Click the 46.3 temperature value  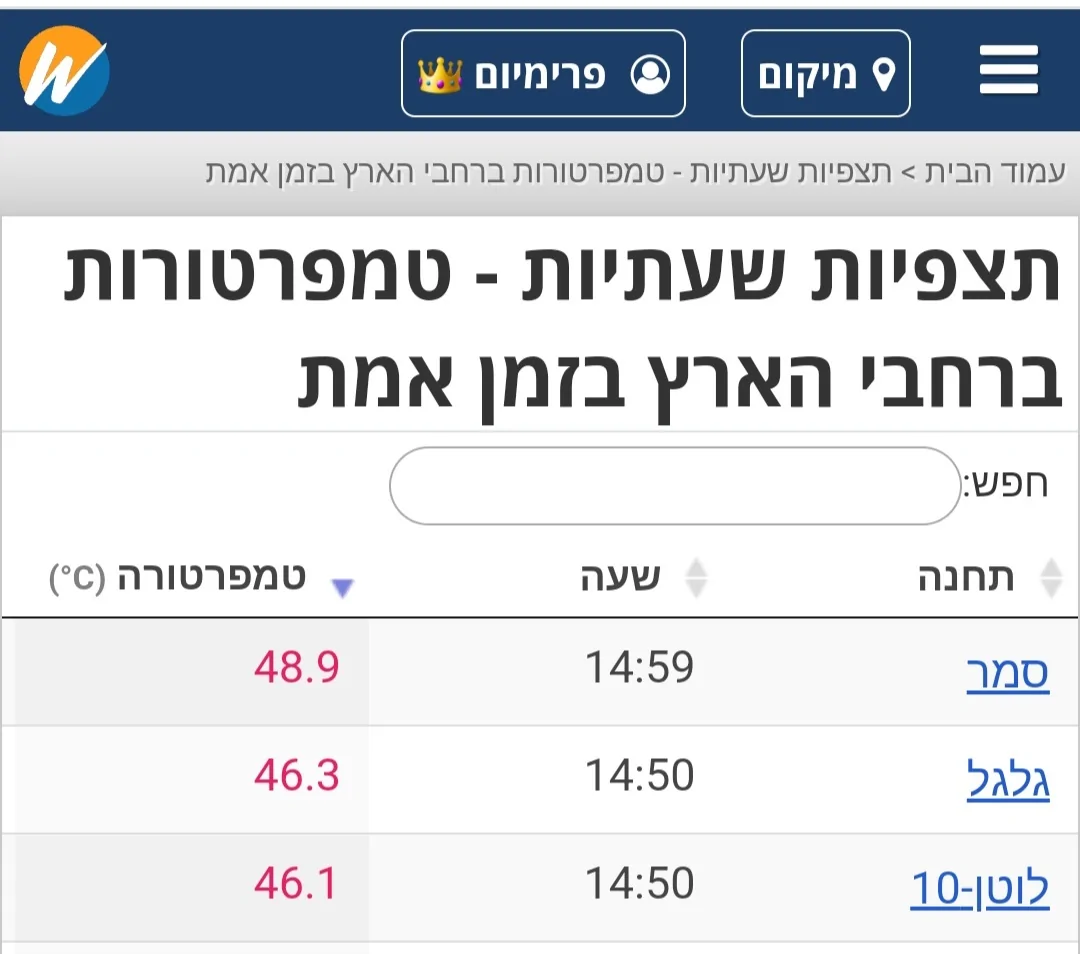[x=296, y=776]
